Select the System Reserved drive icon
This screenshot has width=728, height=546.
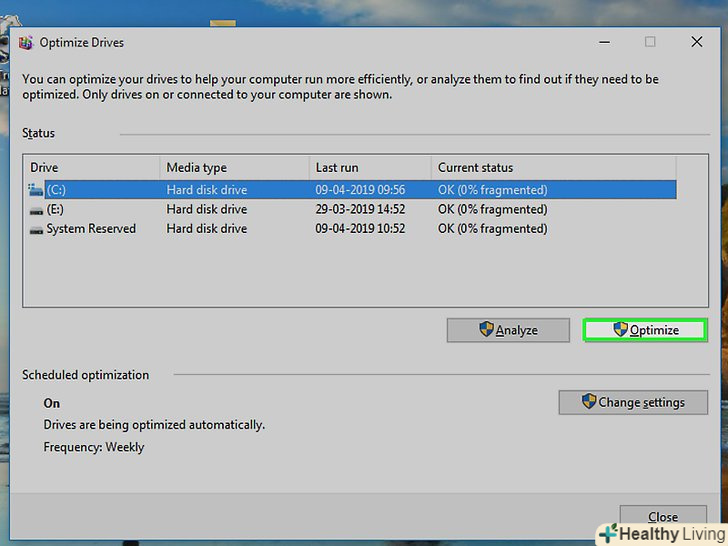[x=36, y=230]
